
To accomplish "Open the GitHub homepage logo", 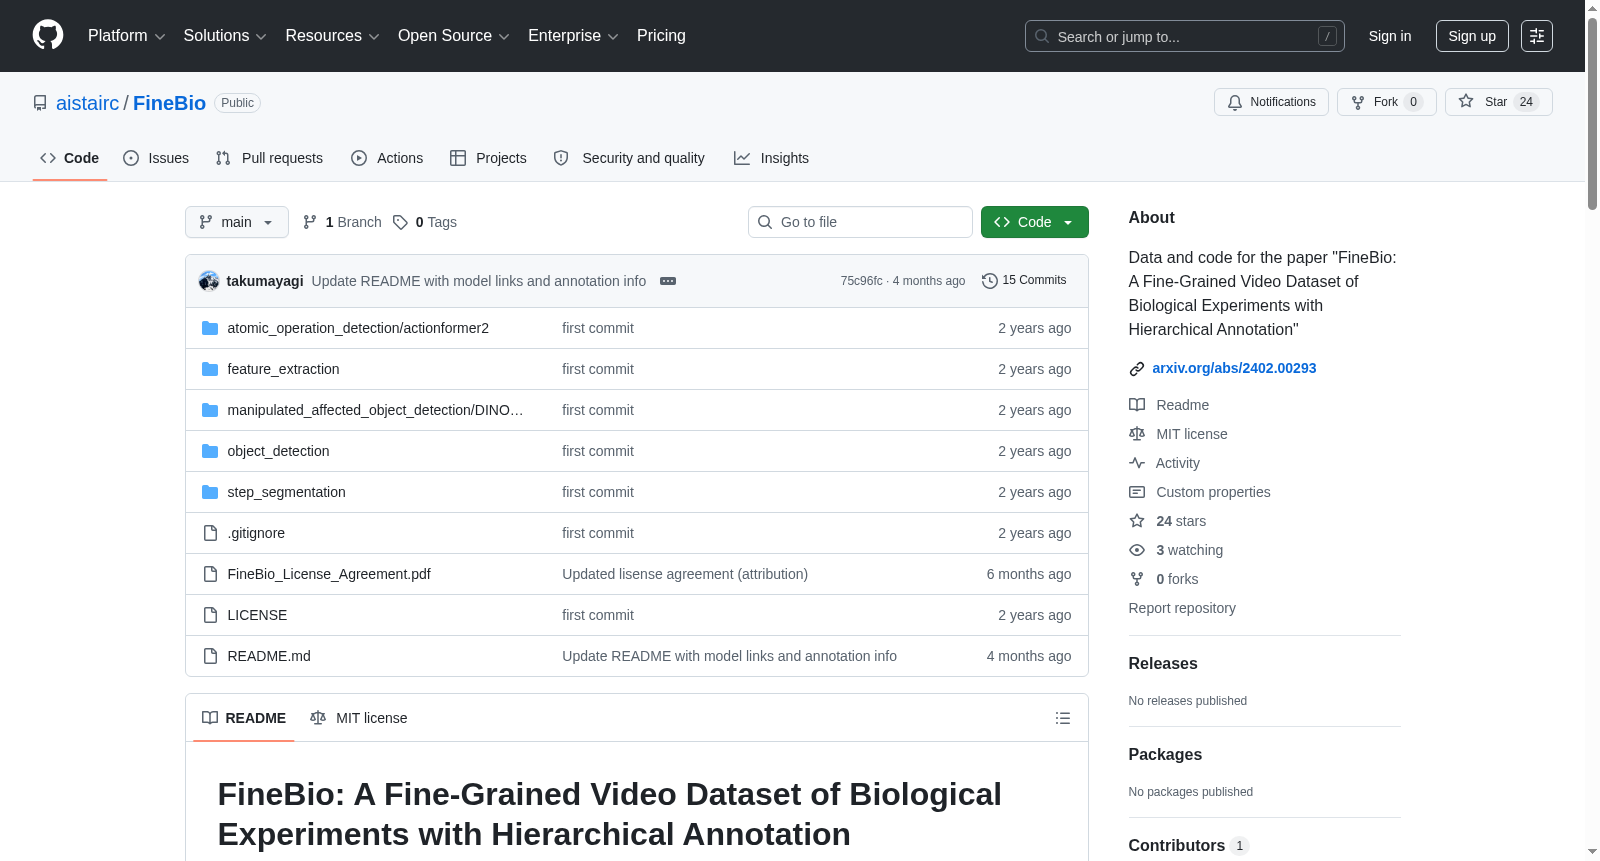I will pyautogui.click(x=48, y=35).
